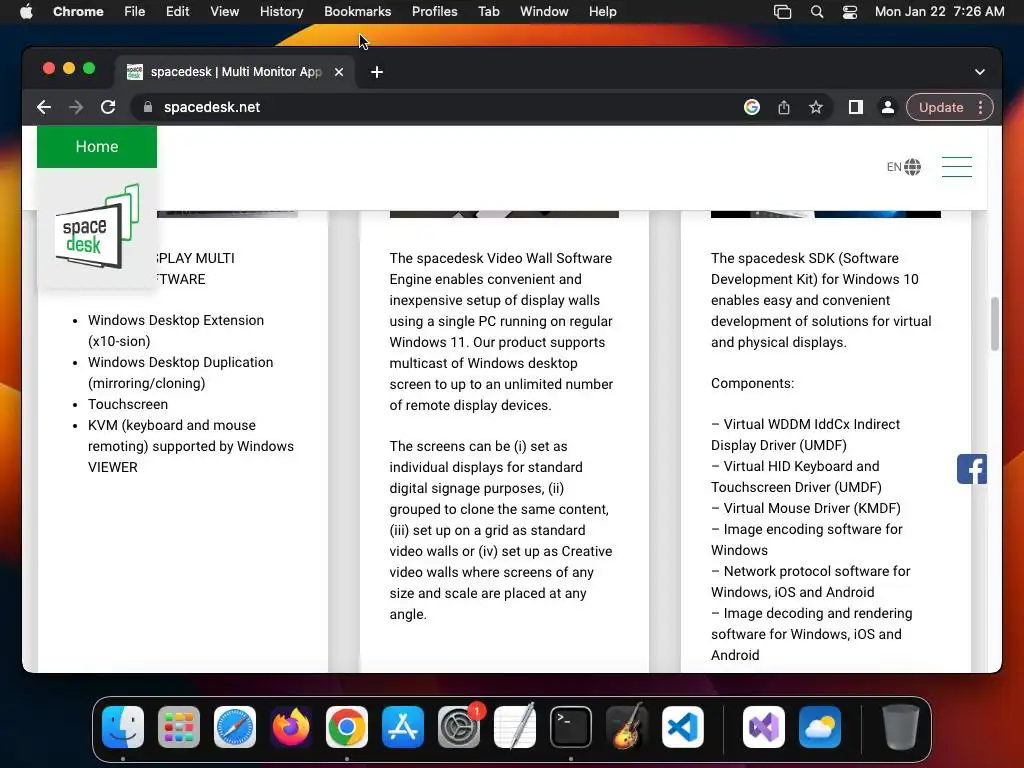This screenshot has width=1024, height=768.
Task: Open Terminal from the Dock
Action: pos(571,727)
